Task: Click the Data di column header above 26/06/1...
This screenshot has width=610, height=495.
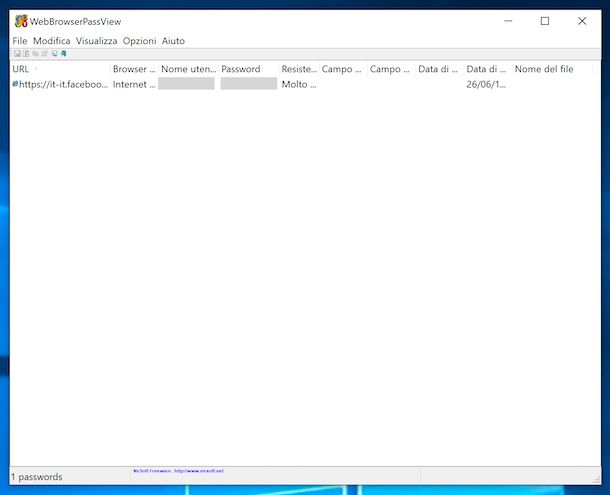Action: 488,69
